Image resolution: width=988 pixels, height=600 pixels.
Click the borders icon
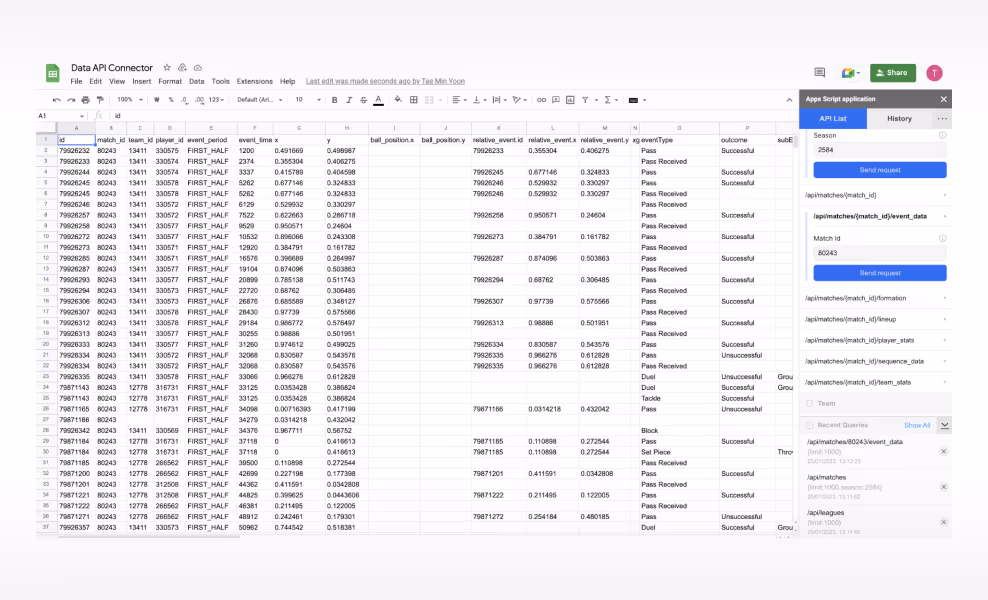(x=413, y=100)
